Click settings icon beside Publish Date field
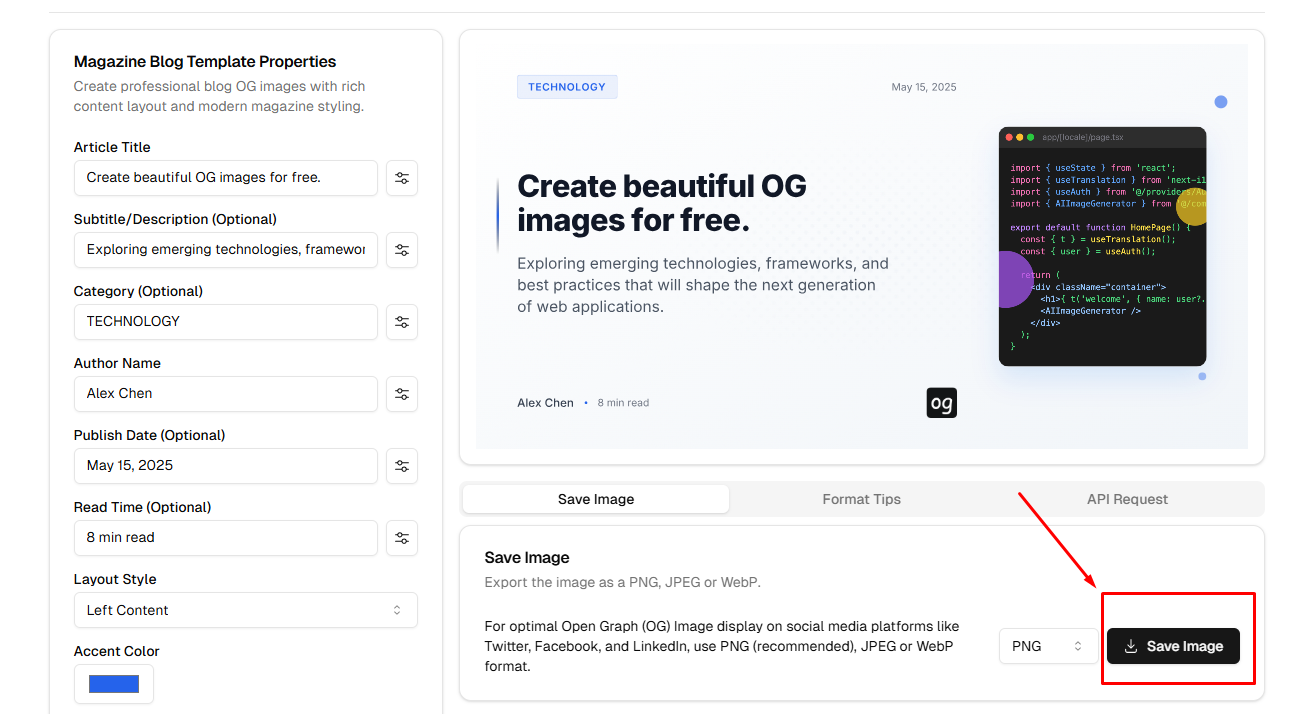This screenshot has height=714, width=1296. click(x=402, y=466)
